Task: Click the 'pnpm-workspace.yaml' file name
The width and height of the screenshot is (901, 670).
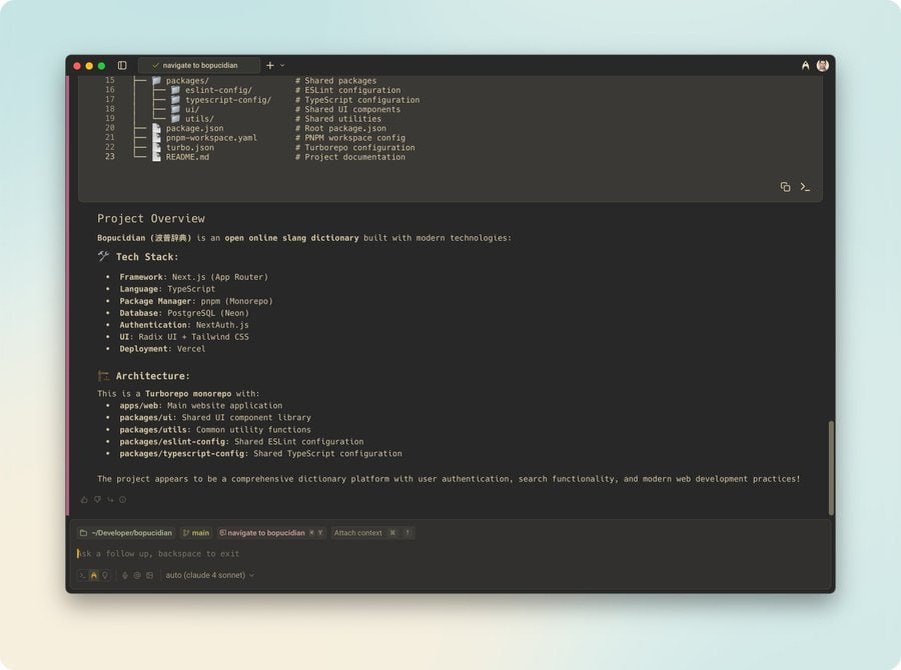Action: click(x=211, y=138)
